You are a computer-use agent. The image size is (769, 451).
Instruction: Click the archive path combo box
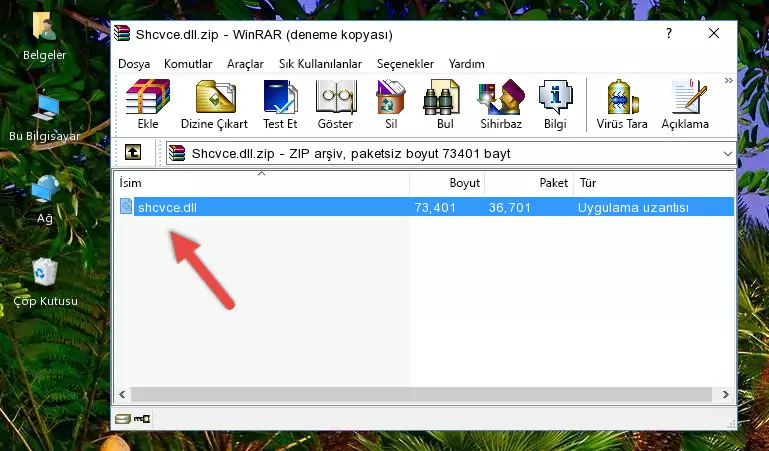451,153
